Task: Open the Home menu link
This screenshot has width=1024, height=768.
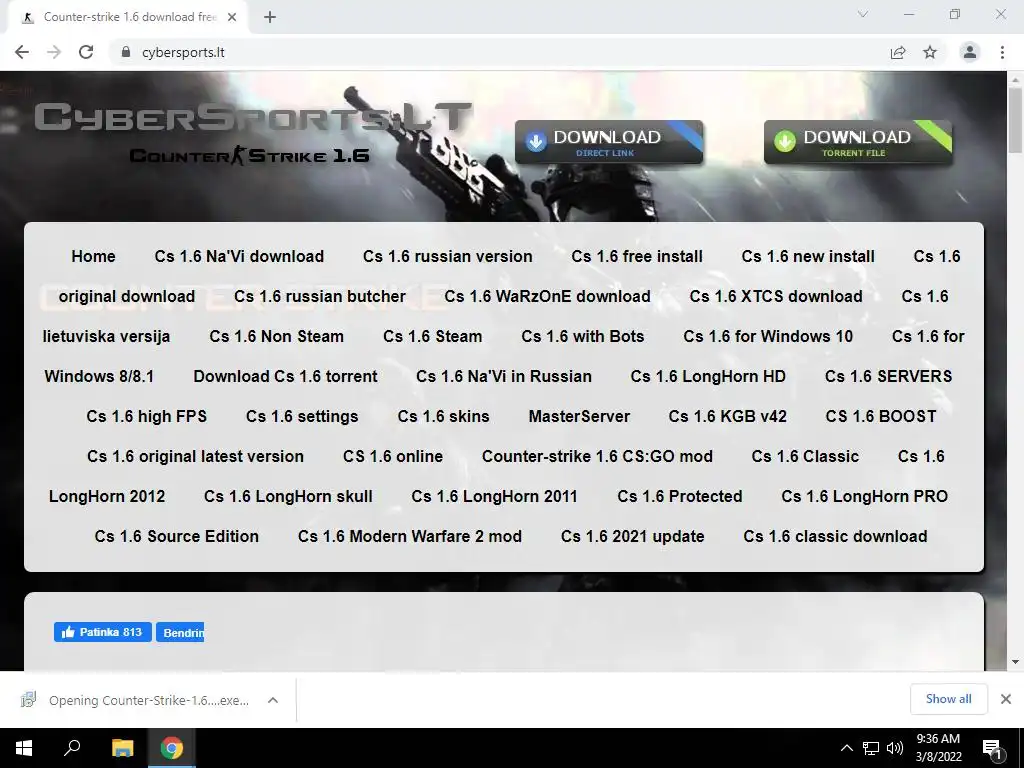Action: (x=93, y=256)
